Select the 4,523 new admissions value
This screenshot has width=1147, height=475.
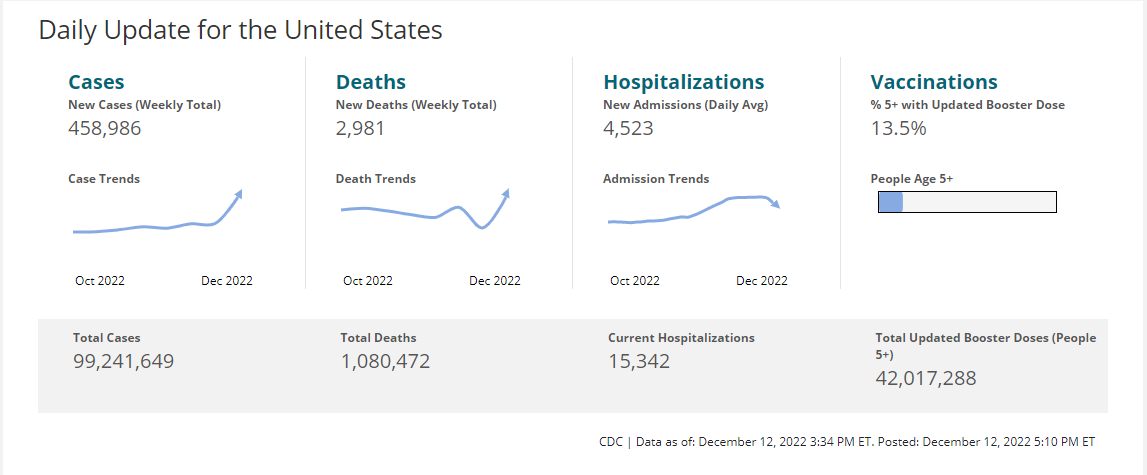click(x=628, y=129)
